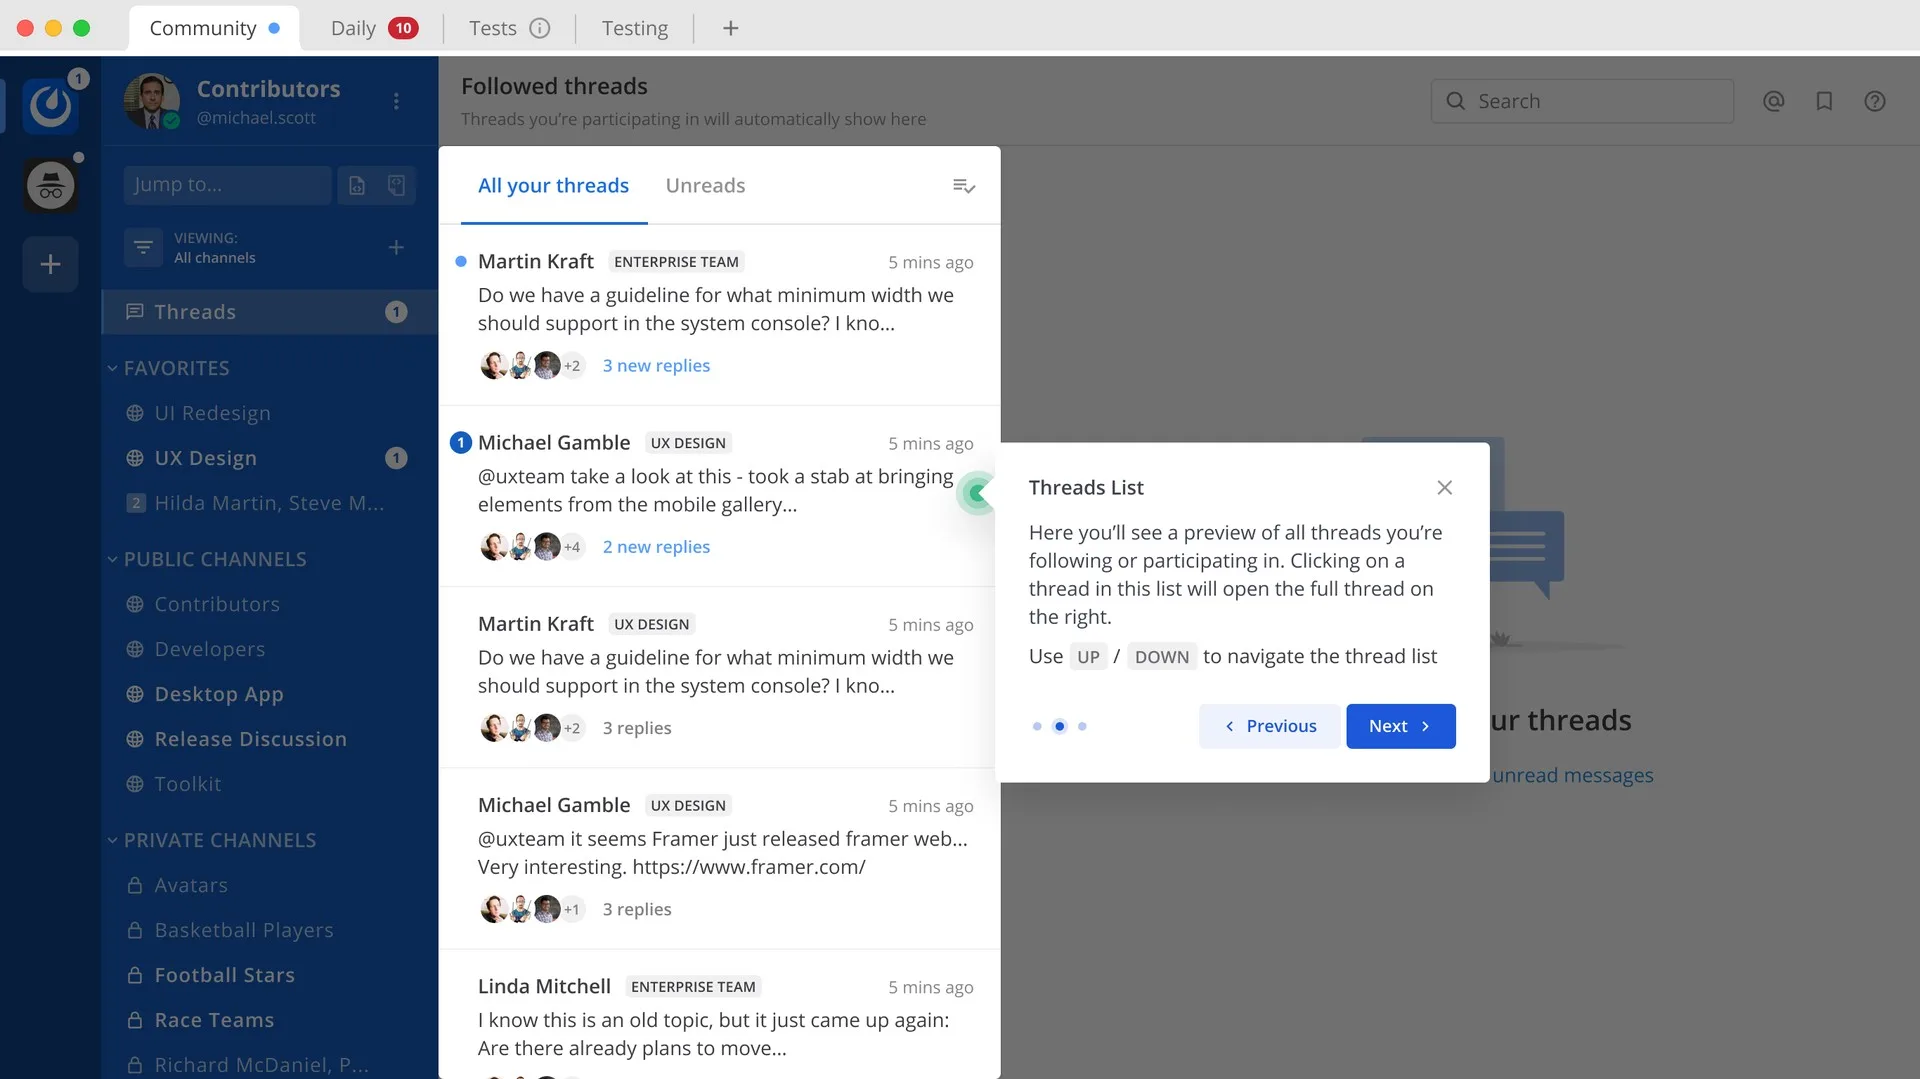The height and width of the screenshot is (1079, 1920).
Task: Switch to Daily tab
Action: [373, 28]
